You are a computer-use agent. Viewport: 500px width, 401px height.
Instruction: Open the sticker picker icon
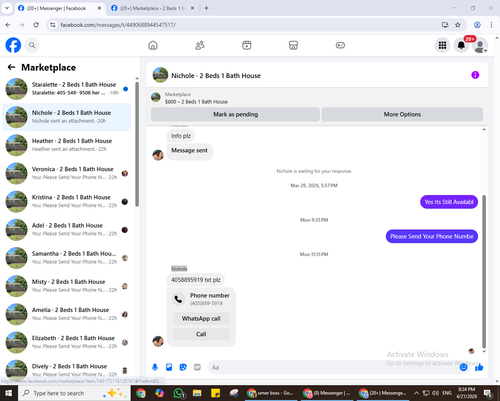pyautogui.click(x=183, y=367)
